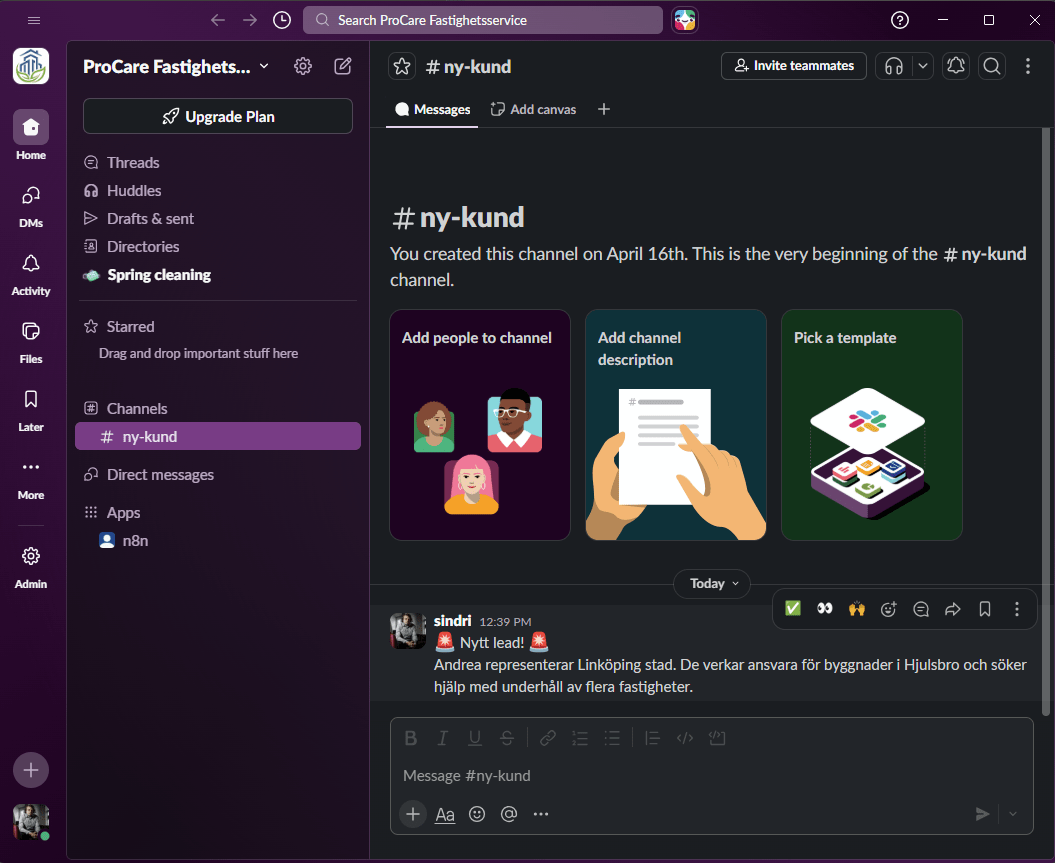The height and width of the screenshot is (863, 1055).
Task: Click the Upgrade Plan button
Action: click(x=218, y=116)
